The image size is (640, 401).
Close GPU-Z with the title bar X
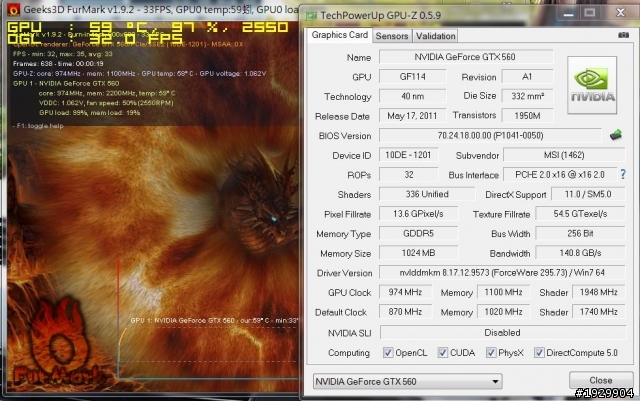[620, 13]
